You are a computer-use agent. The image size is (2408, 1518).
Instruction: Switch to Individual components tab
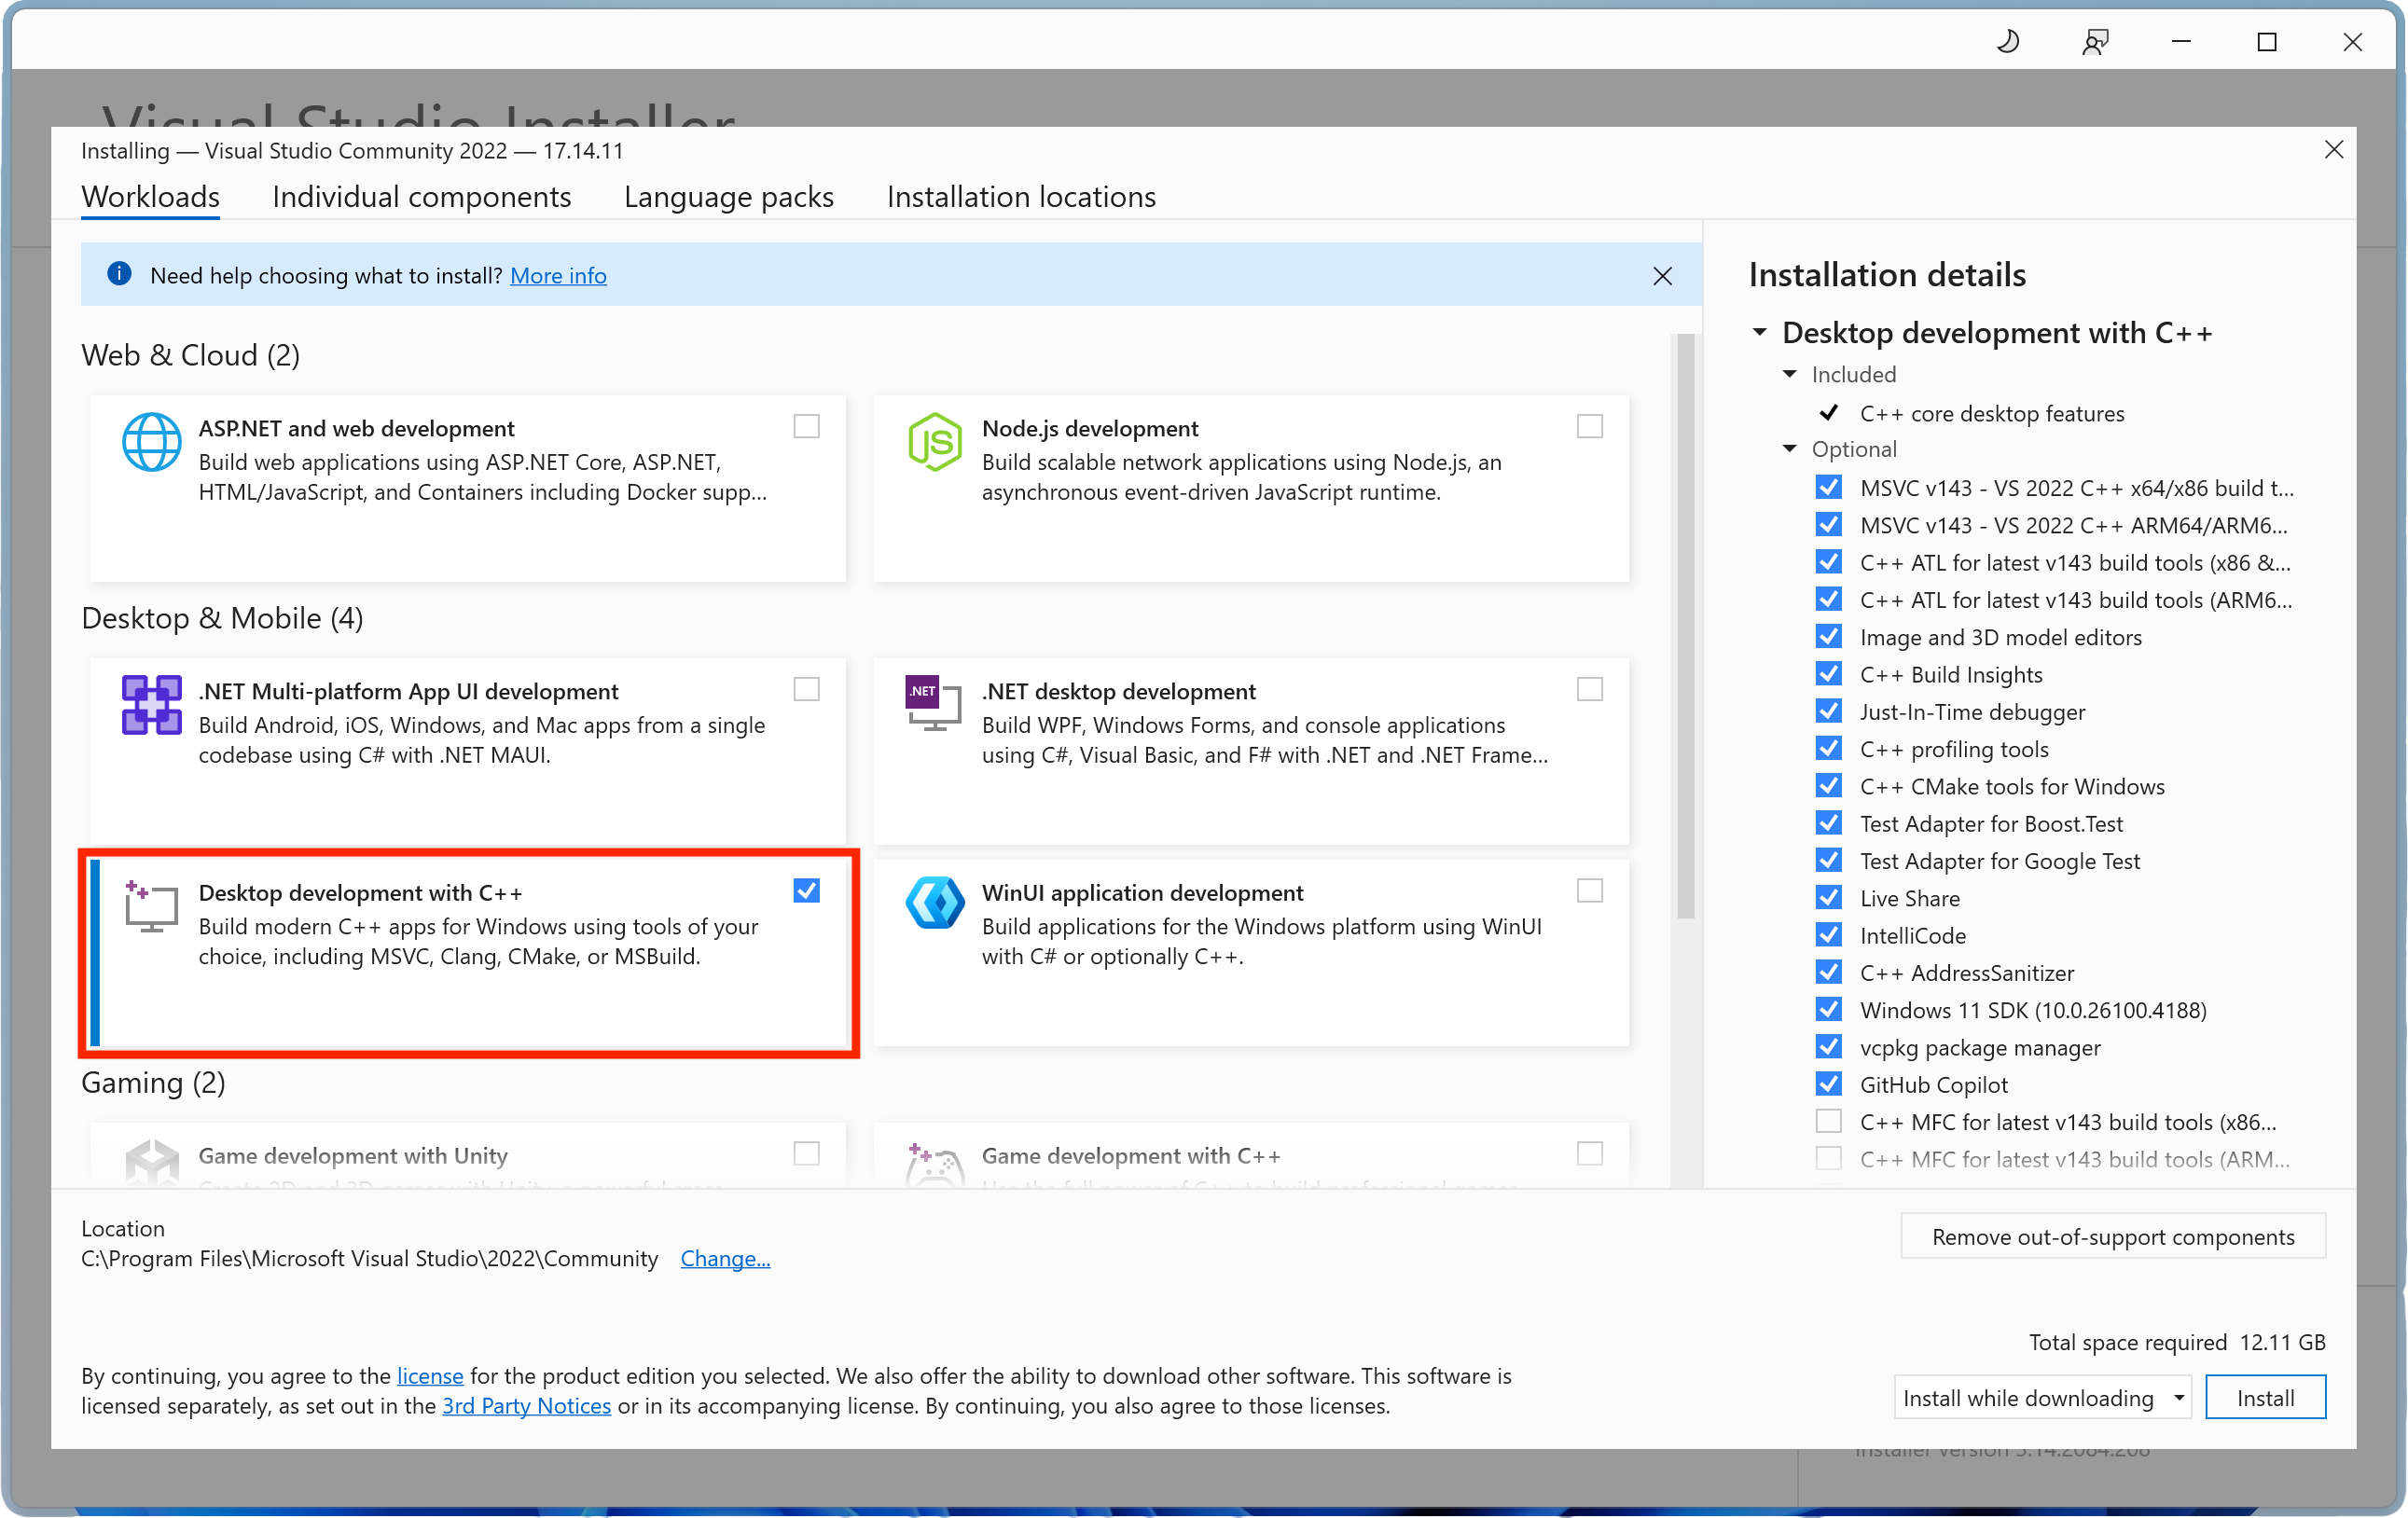(421, 197)
